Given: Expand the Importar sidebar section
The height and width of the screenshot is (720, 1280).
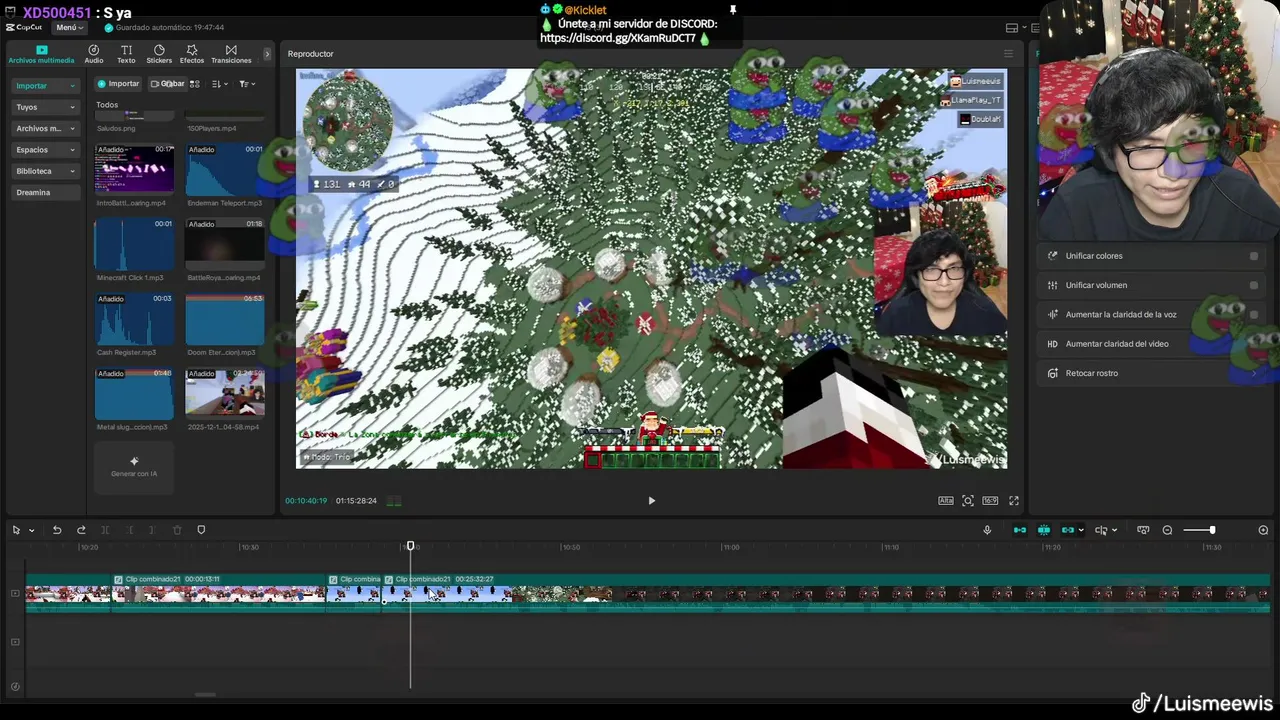Looking at the screenshot, I should 45,86.
